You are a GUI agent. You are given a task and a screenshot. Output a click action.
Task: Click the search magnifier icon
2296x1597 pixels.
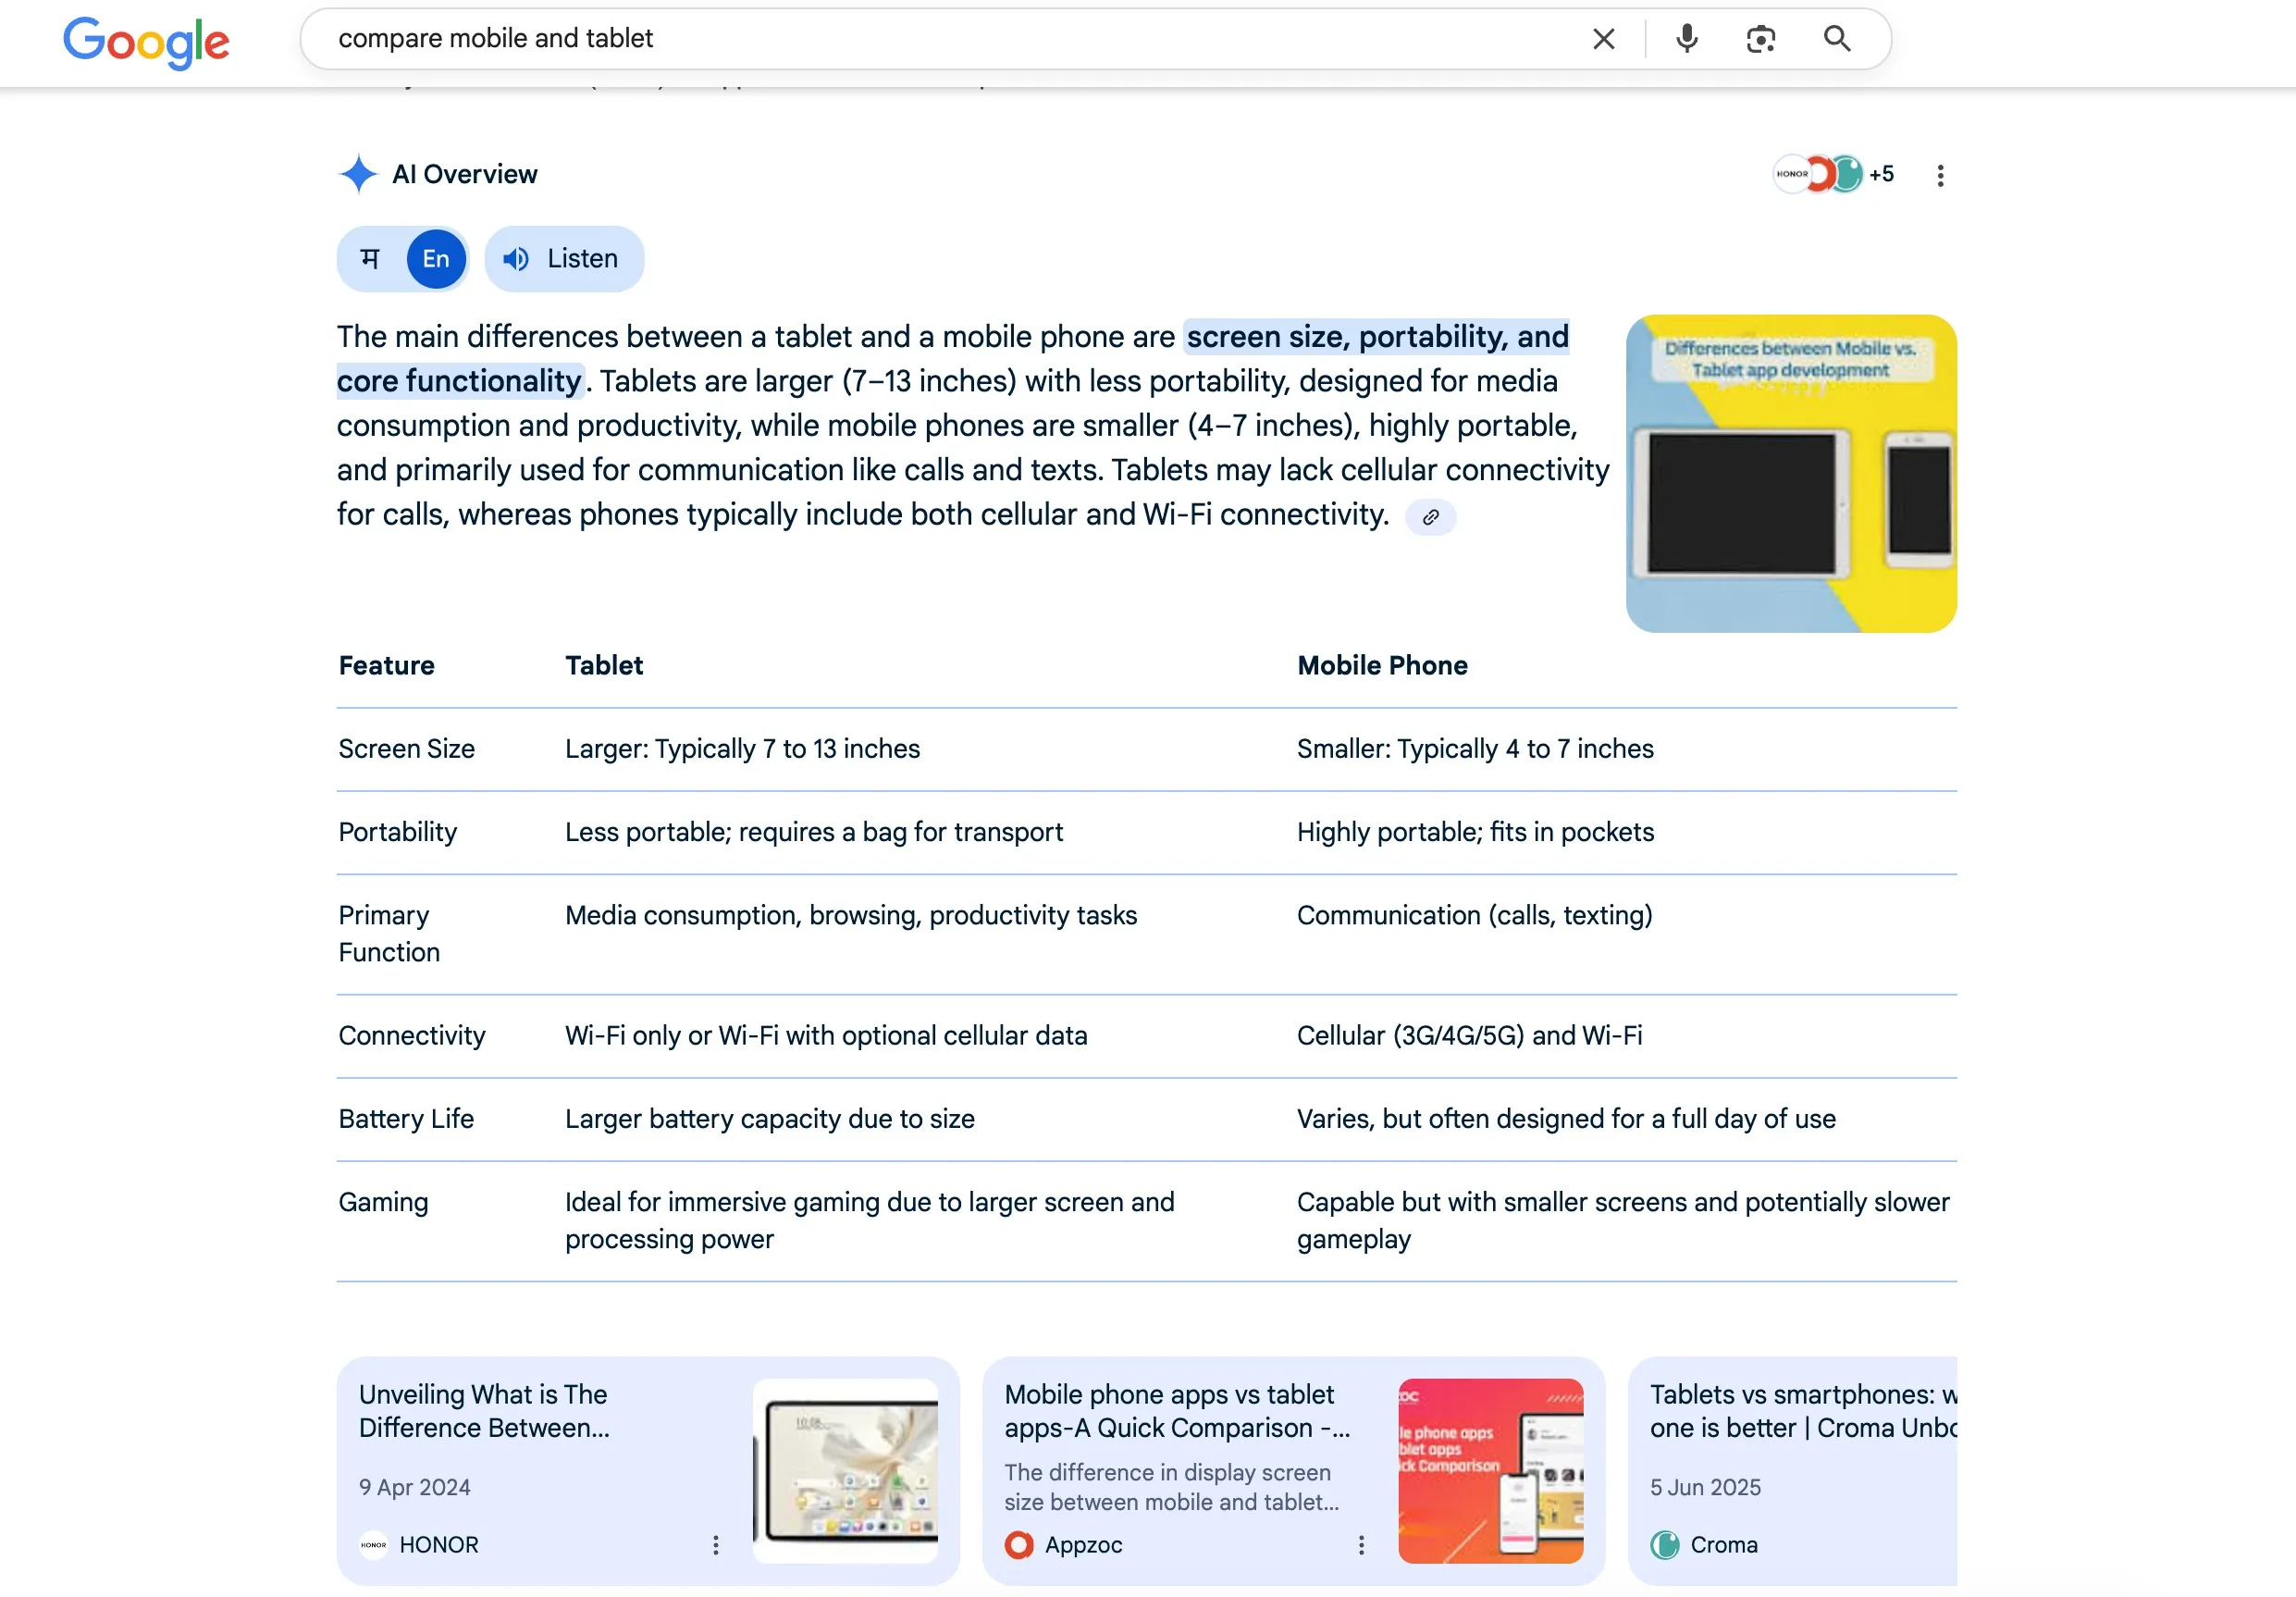(1837, 38)
